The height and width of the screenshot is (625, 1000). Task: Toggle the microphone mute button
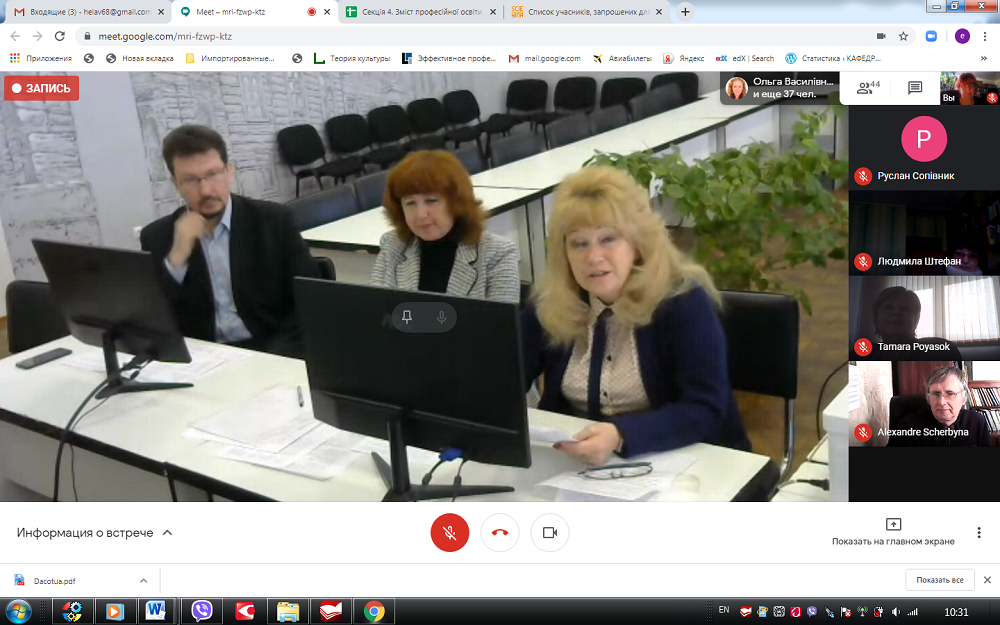coord(450,532)
